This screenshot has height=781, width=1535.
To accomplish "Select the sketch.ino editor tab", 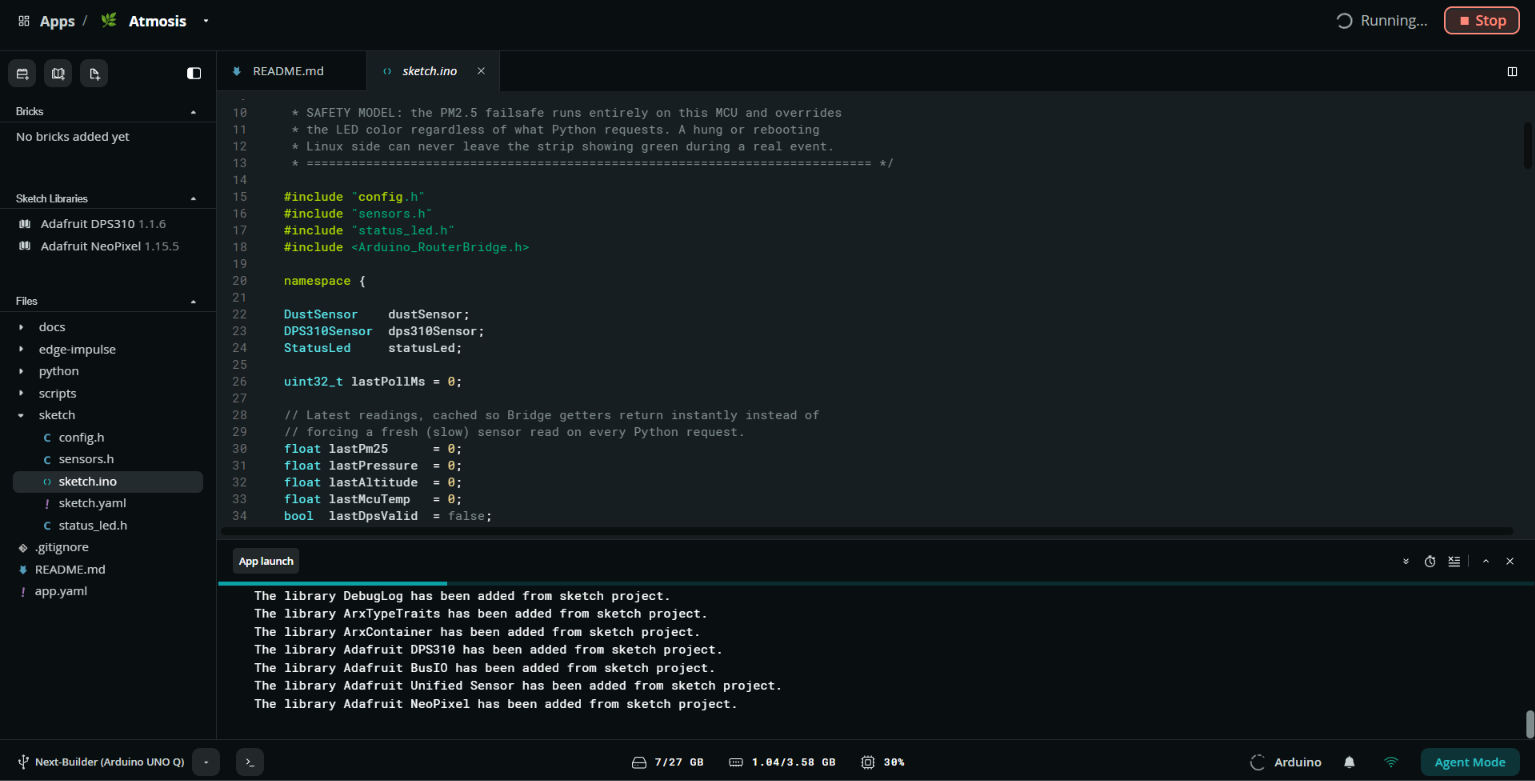I will click(x=432, y=71).
